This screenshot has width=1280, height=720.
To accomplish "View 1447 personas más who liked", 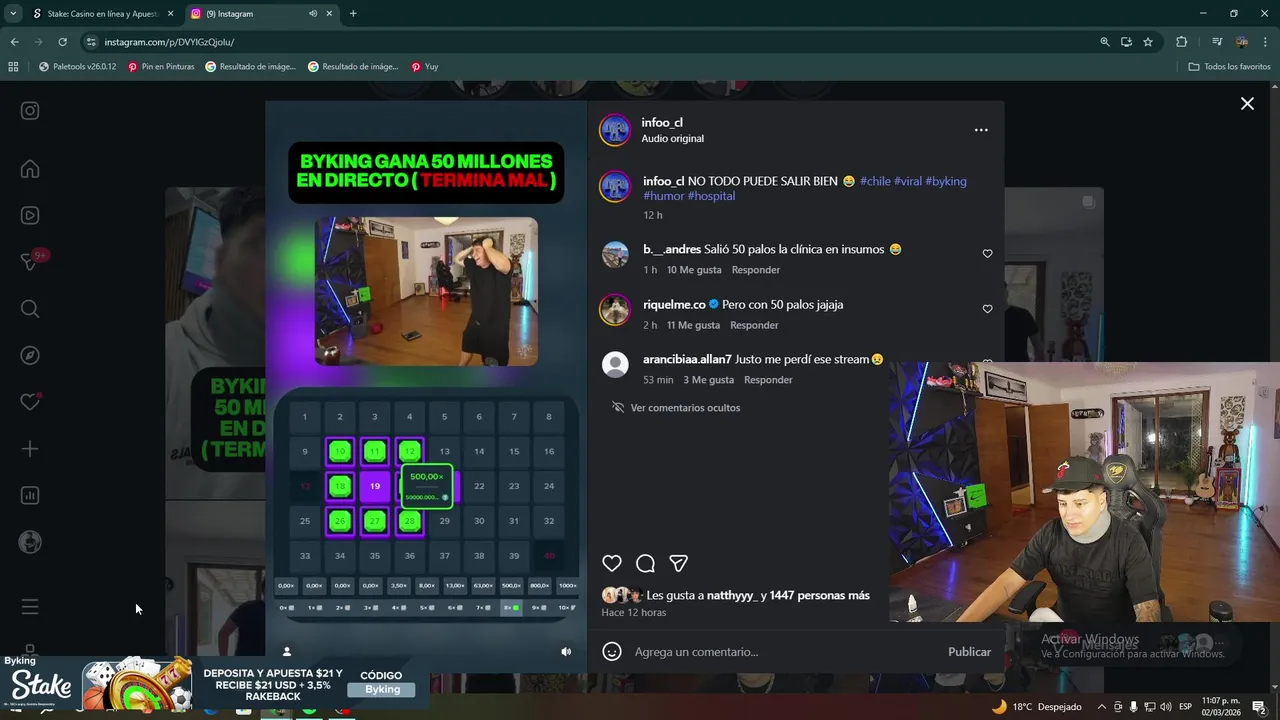I will pyautogui.click(x=819, y=595).
